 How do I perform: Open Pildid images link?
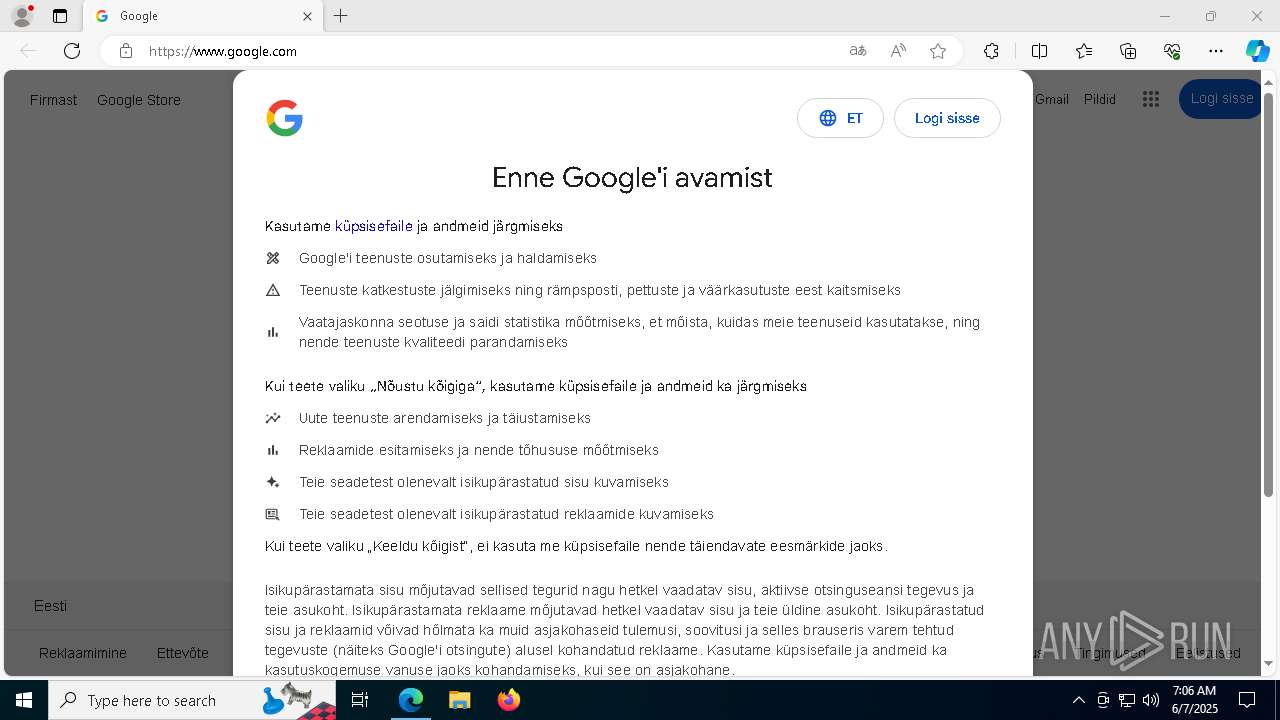click(x=1100, y=99)
